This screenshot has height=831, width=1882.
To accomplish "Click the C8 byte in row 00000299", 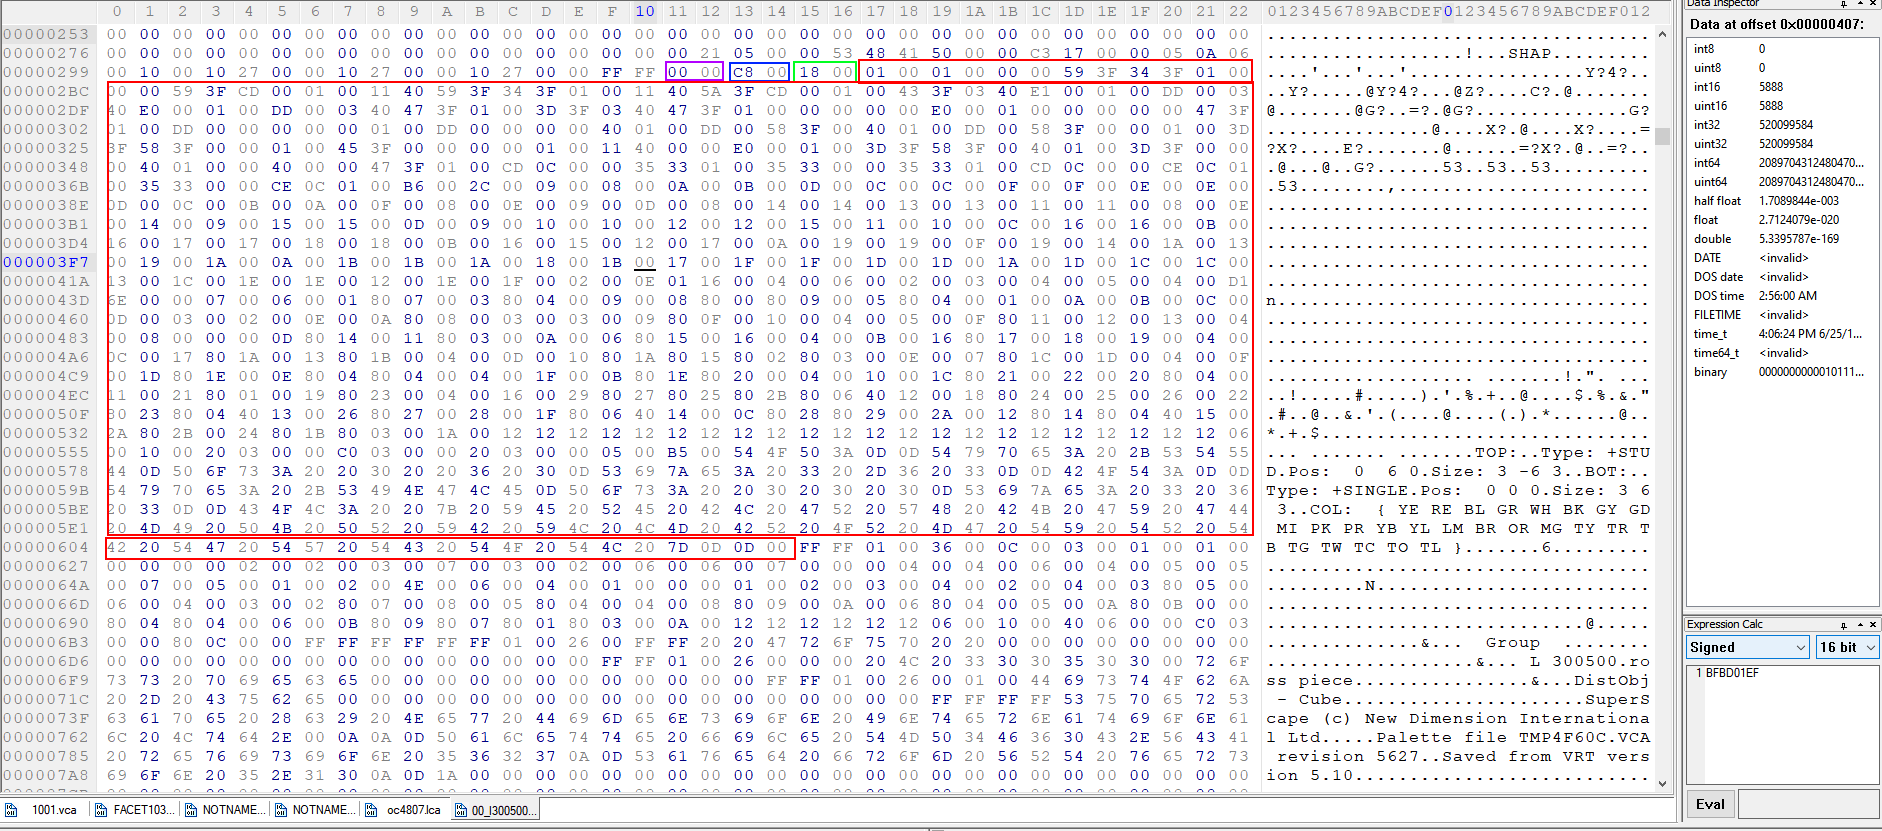I will point(743,72).
